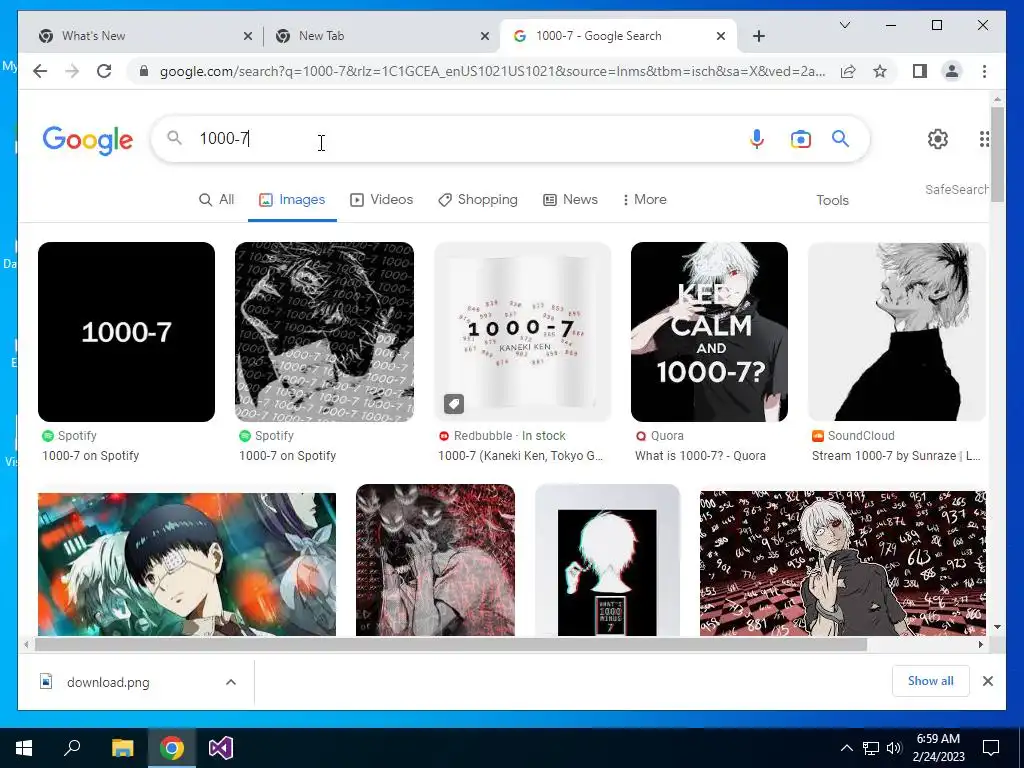Image resolution: width=1024 pixels, height=768 pixels.
Task: Click the forward navigation arrow
Action: tap(72, 71)
